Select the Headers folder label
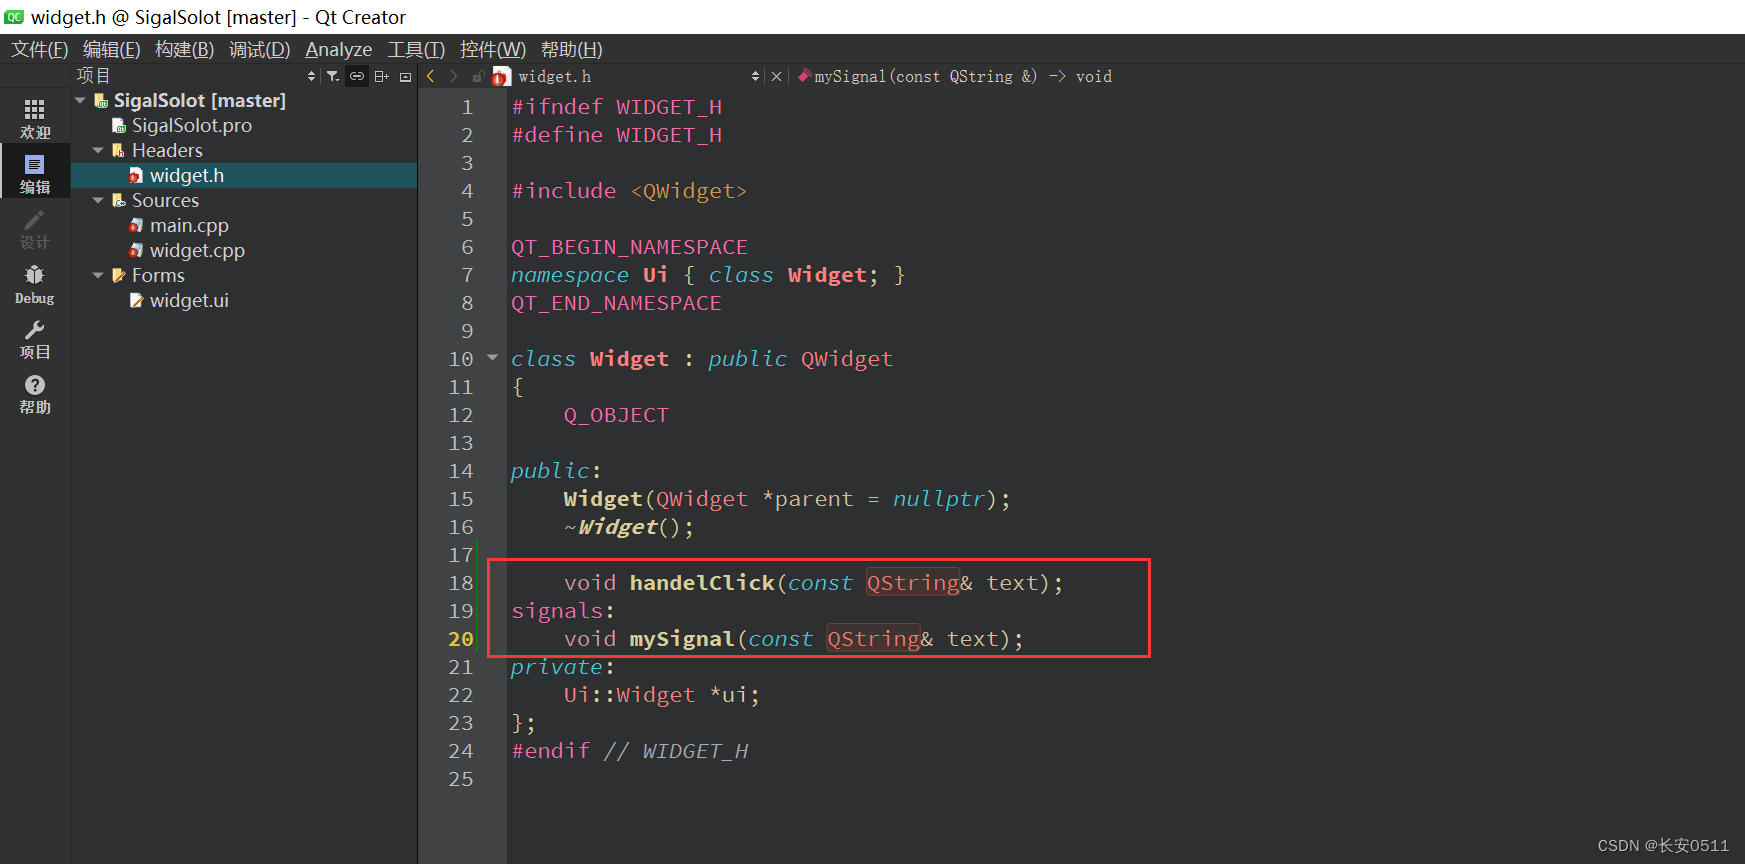This screenshot has width=1745, height=864. coord(167,150)
